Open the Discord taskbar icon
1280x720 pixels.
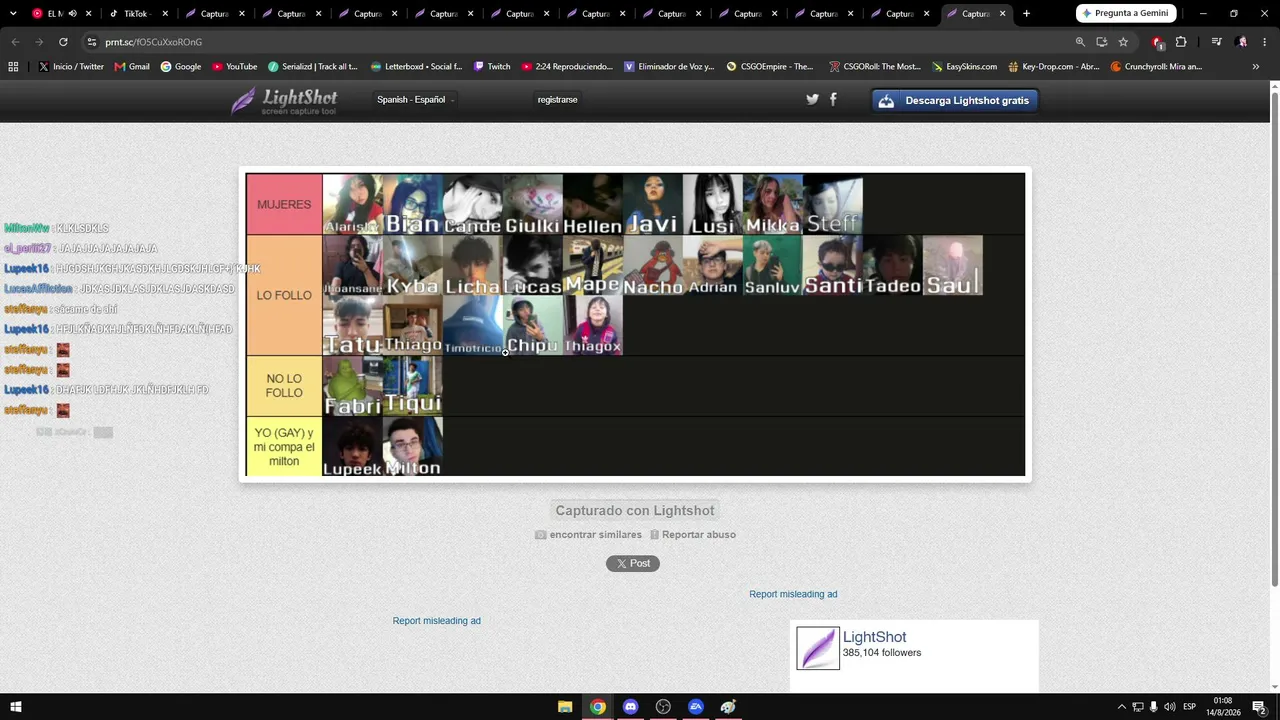point(630,707)
